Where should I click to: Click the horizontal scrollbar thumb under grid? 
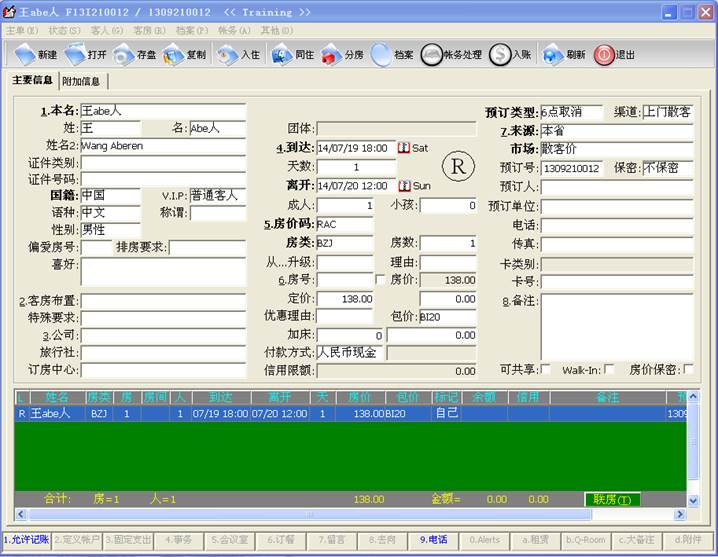[x=310, y=514]
